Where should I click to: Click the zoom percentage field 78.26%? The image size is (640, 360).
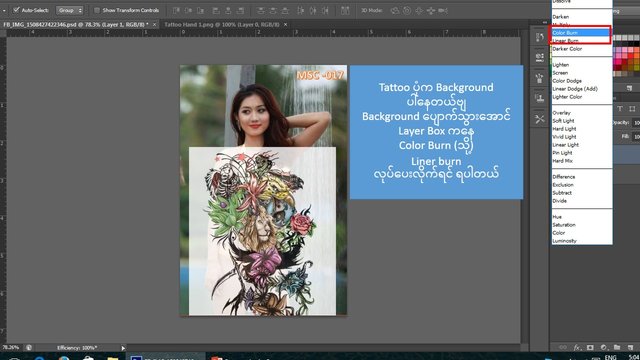pyautogui.click(x=11, y=348)
